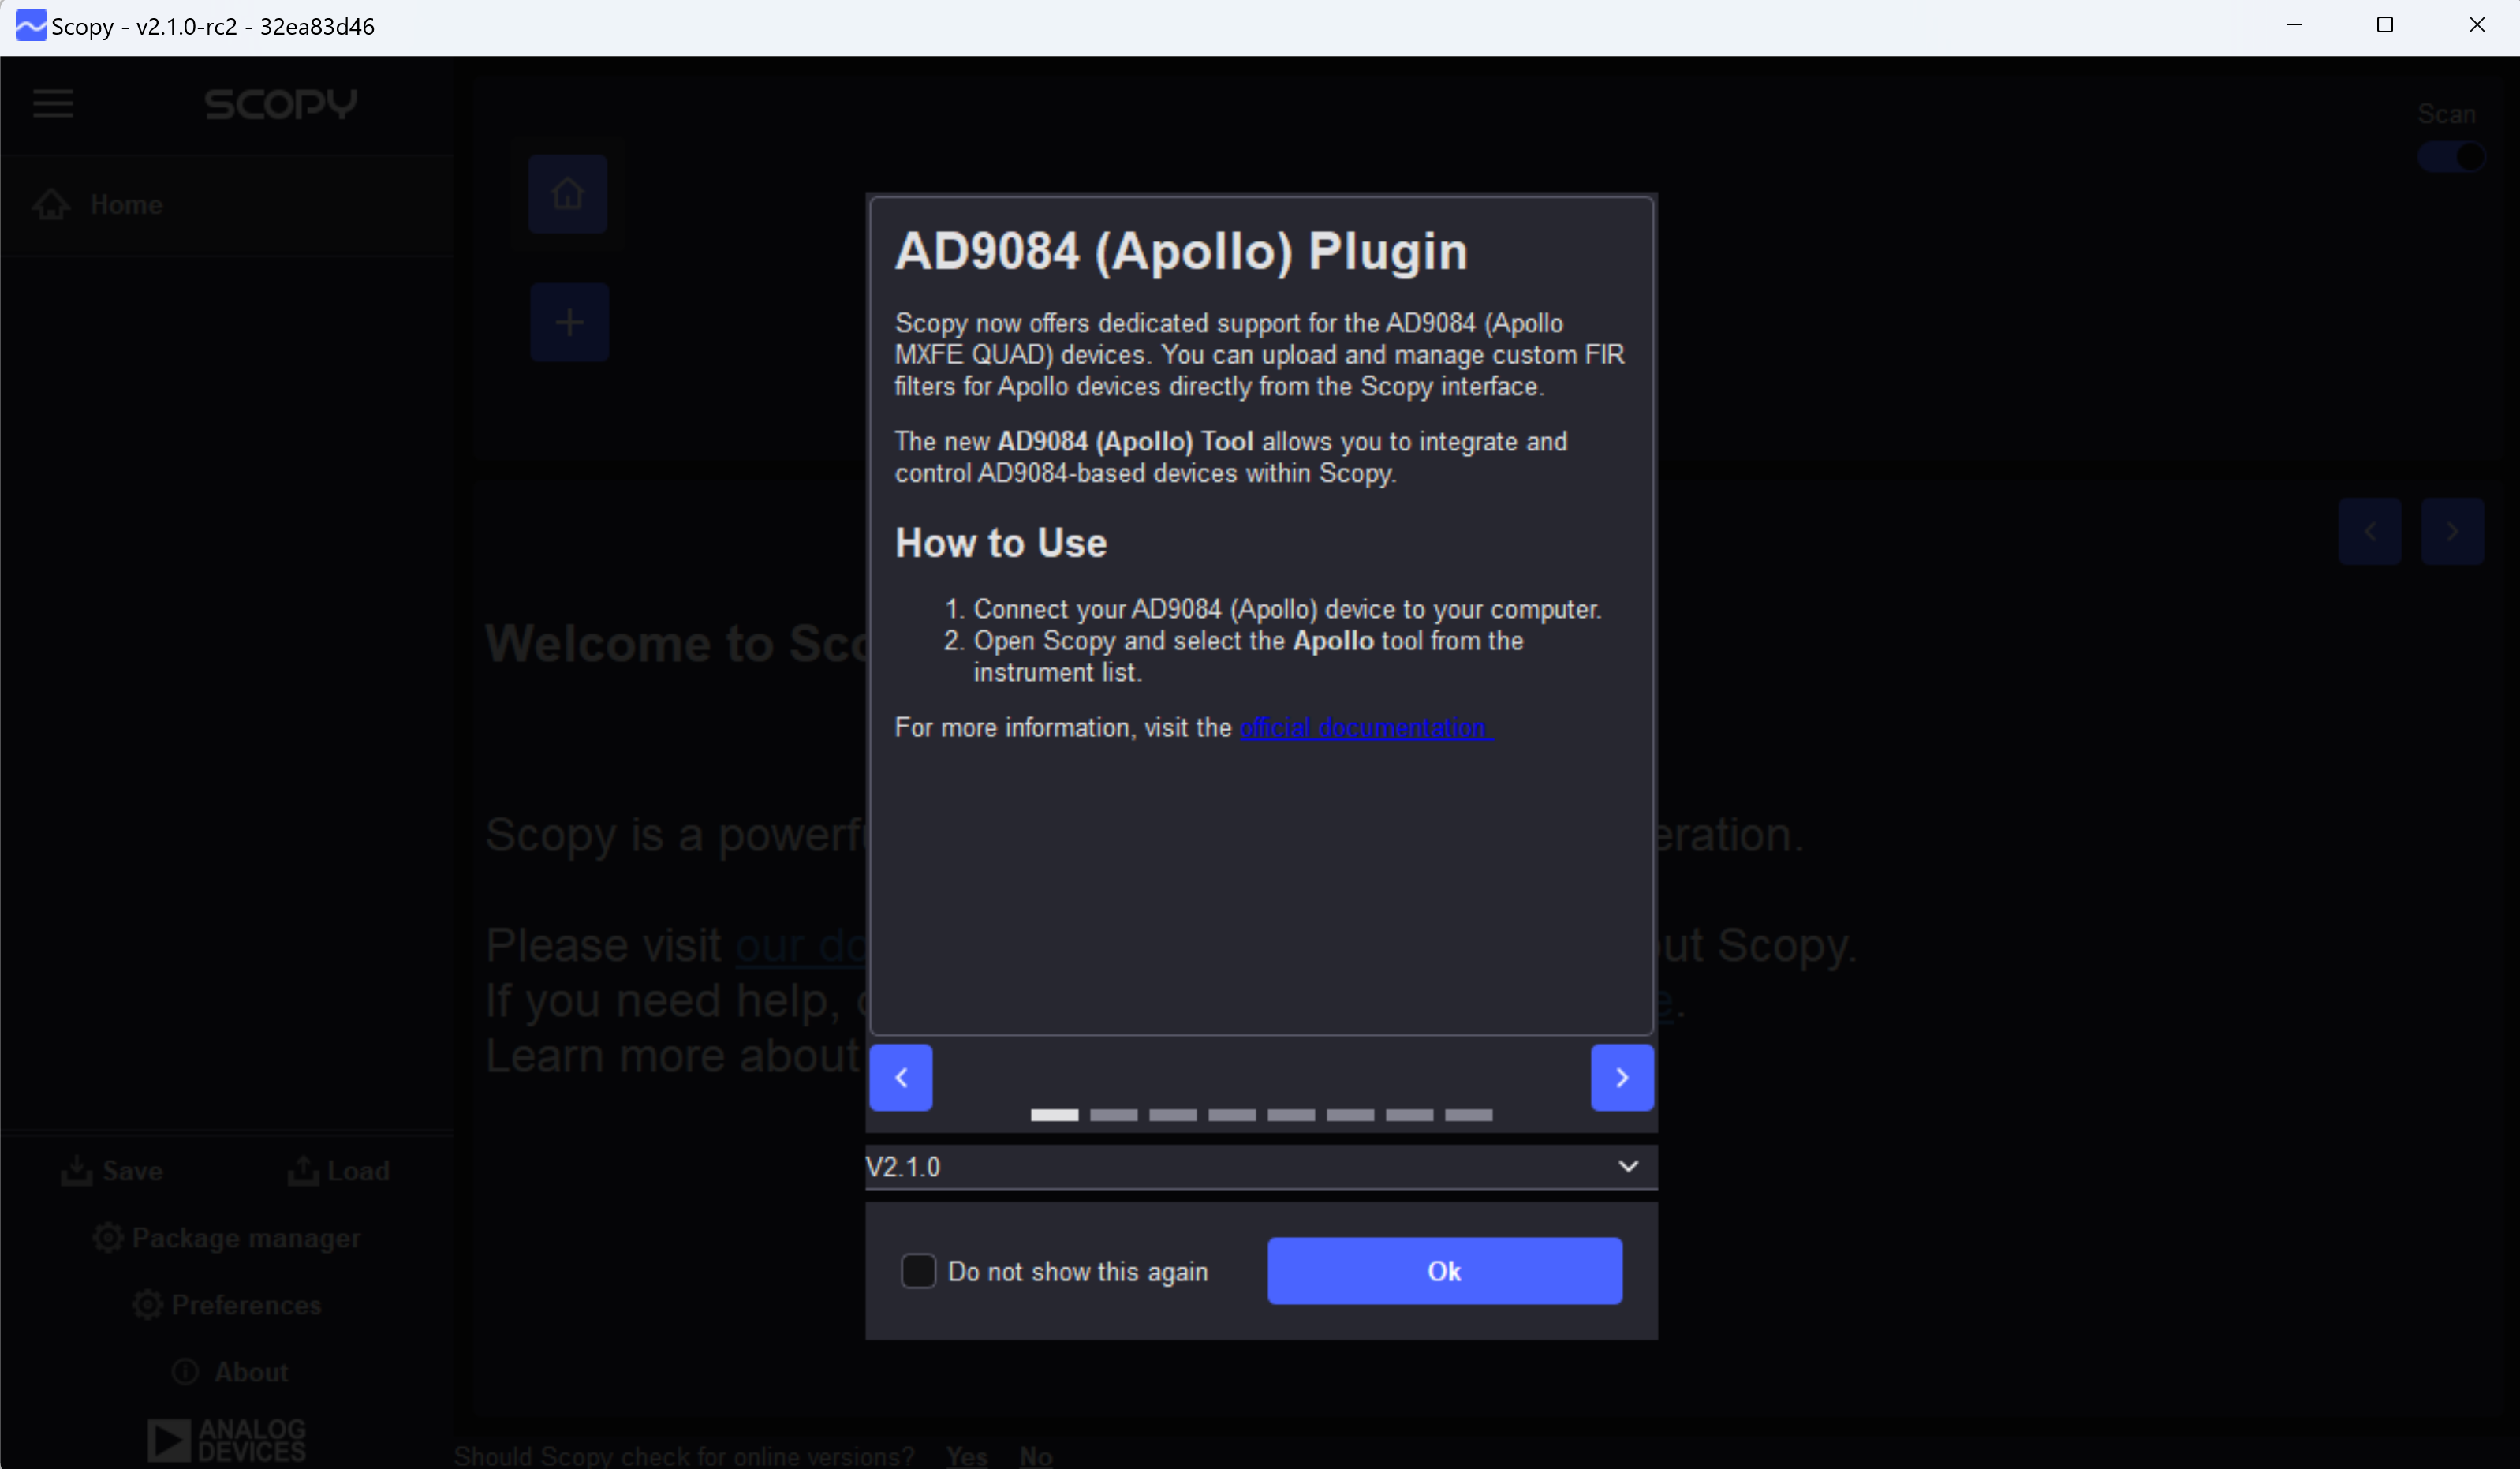
Task: Open Package manager in sidebar
Action: click(x=227, y=1238)
